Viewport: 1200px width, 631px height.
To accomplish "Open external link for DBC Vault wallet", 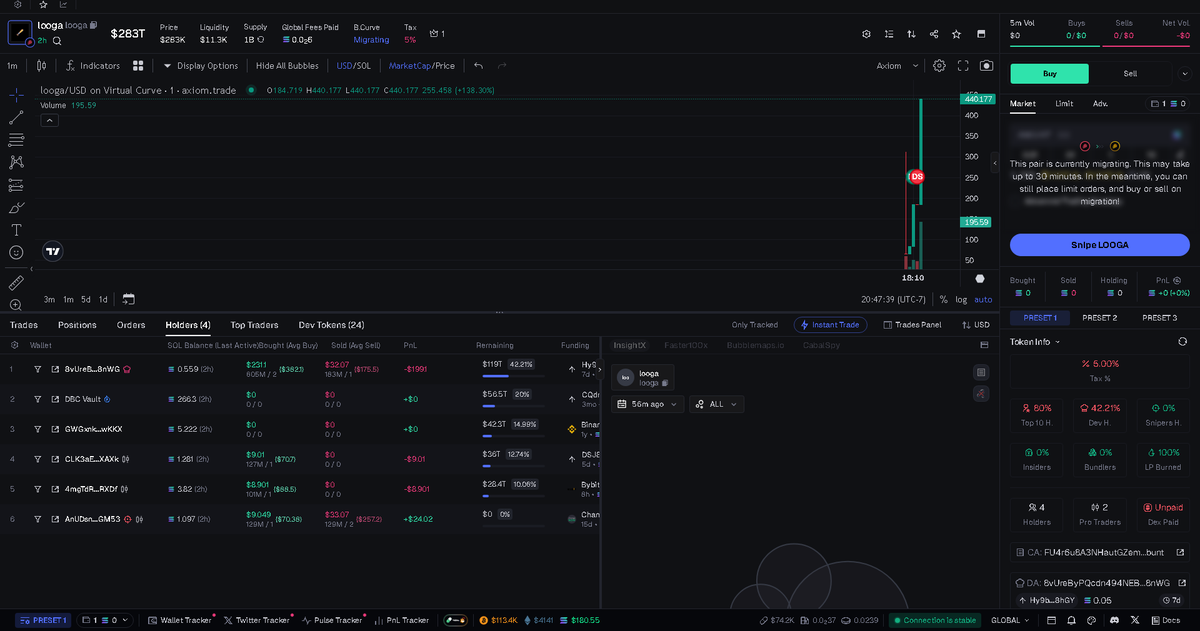I will pyautogui.click(x=55, y=399).
